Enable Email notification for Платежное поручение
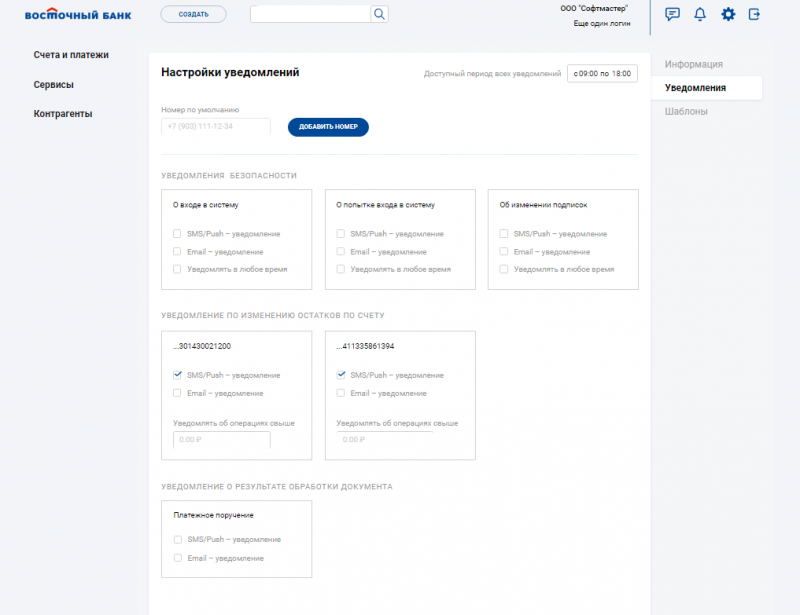This screenshot has width=800, height=615. (177, 558)
